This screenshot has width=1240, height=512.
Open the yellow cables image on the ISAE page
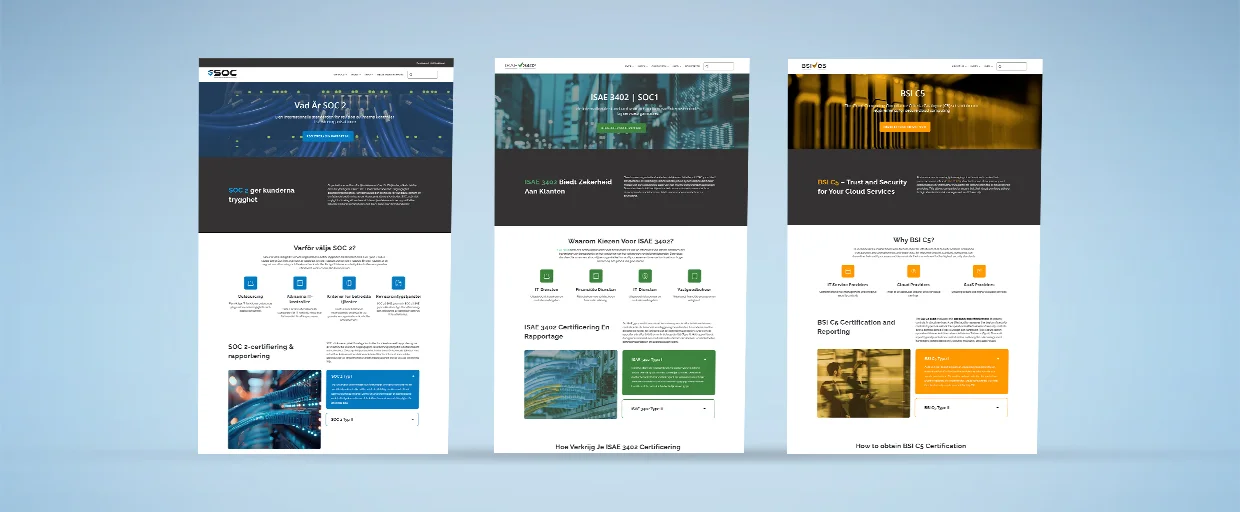click(x=570, y=384)
